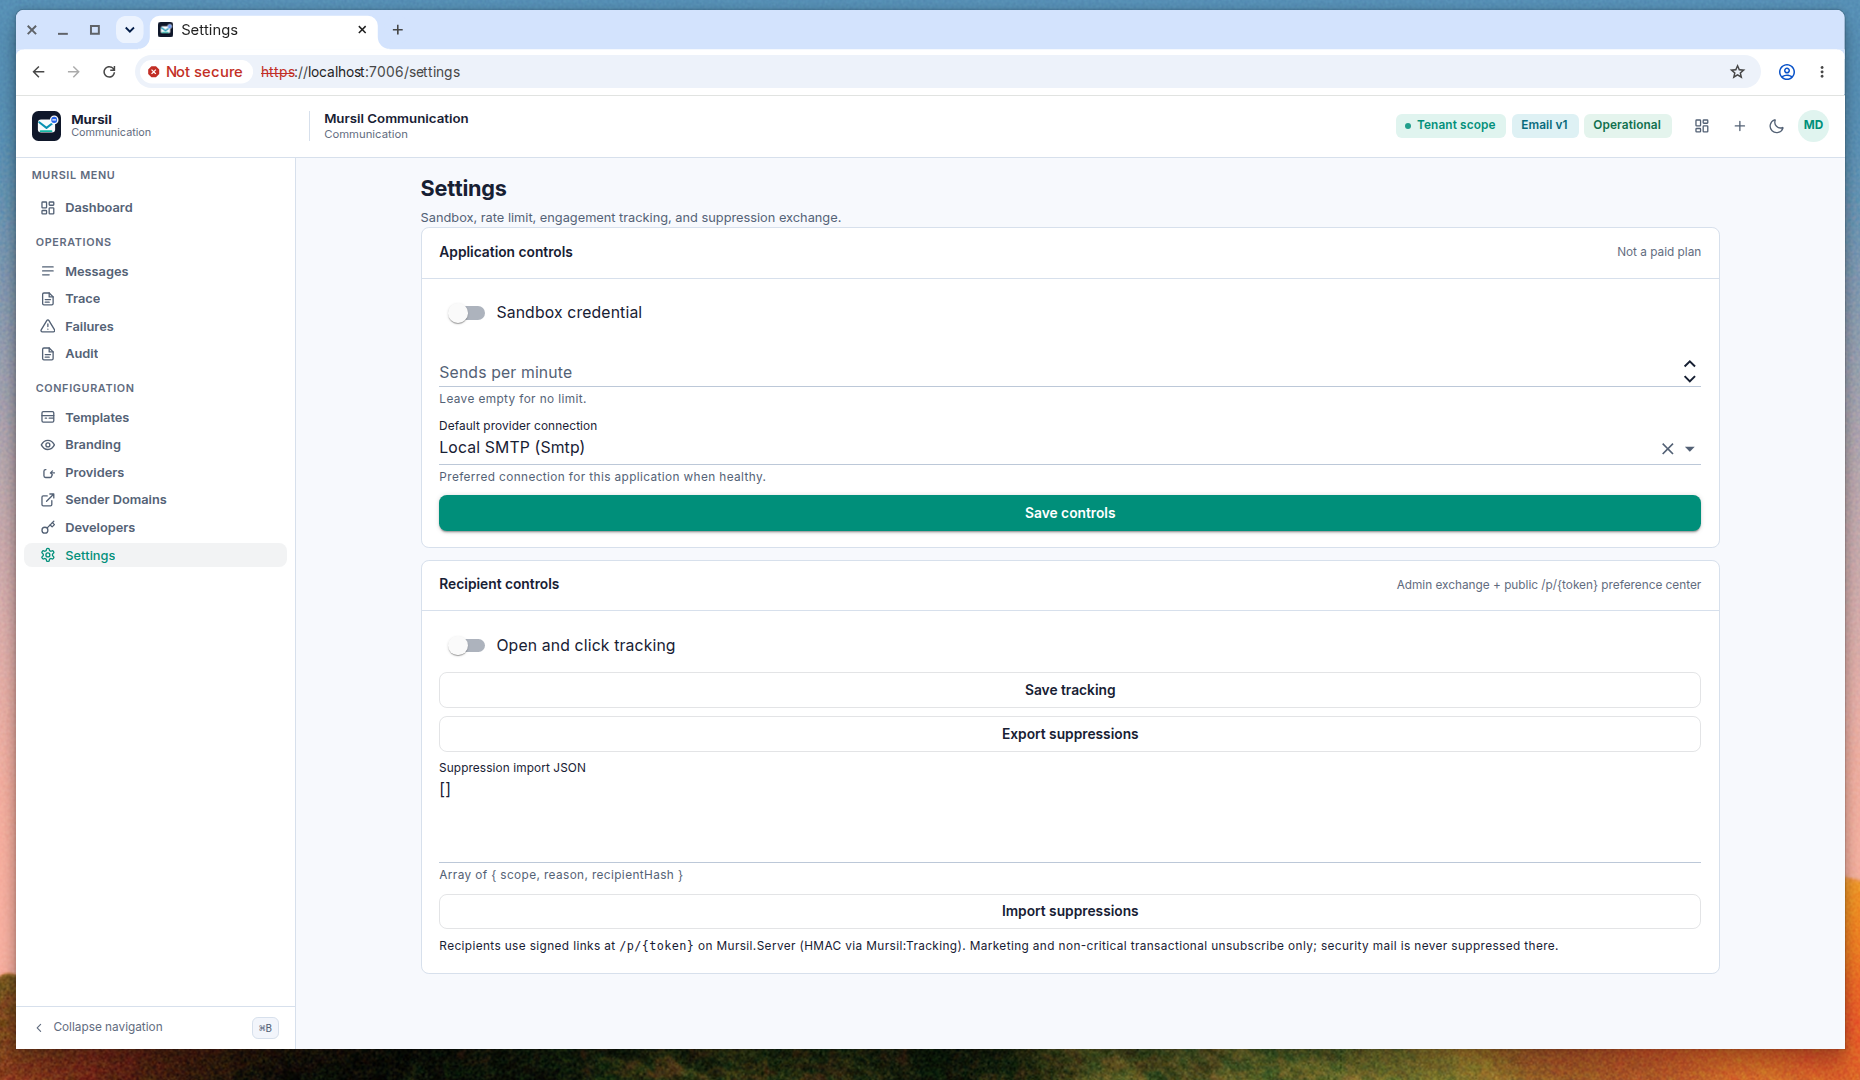Click Export suppressions button
This screenshot has width=1860, height=1080.
tap(1069, 734)
